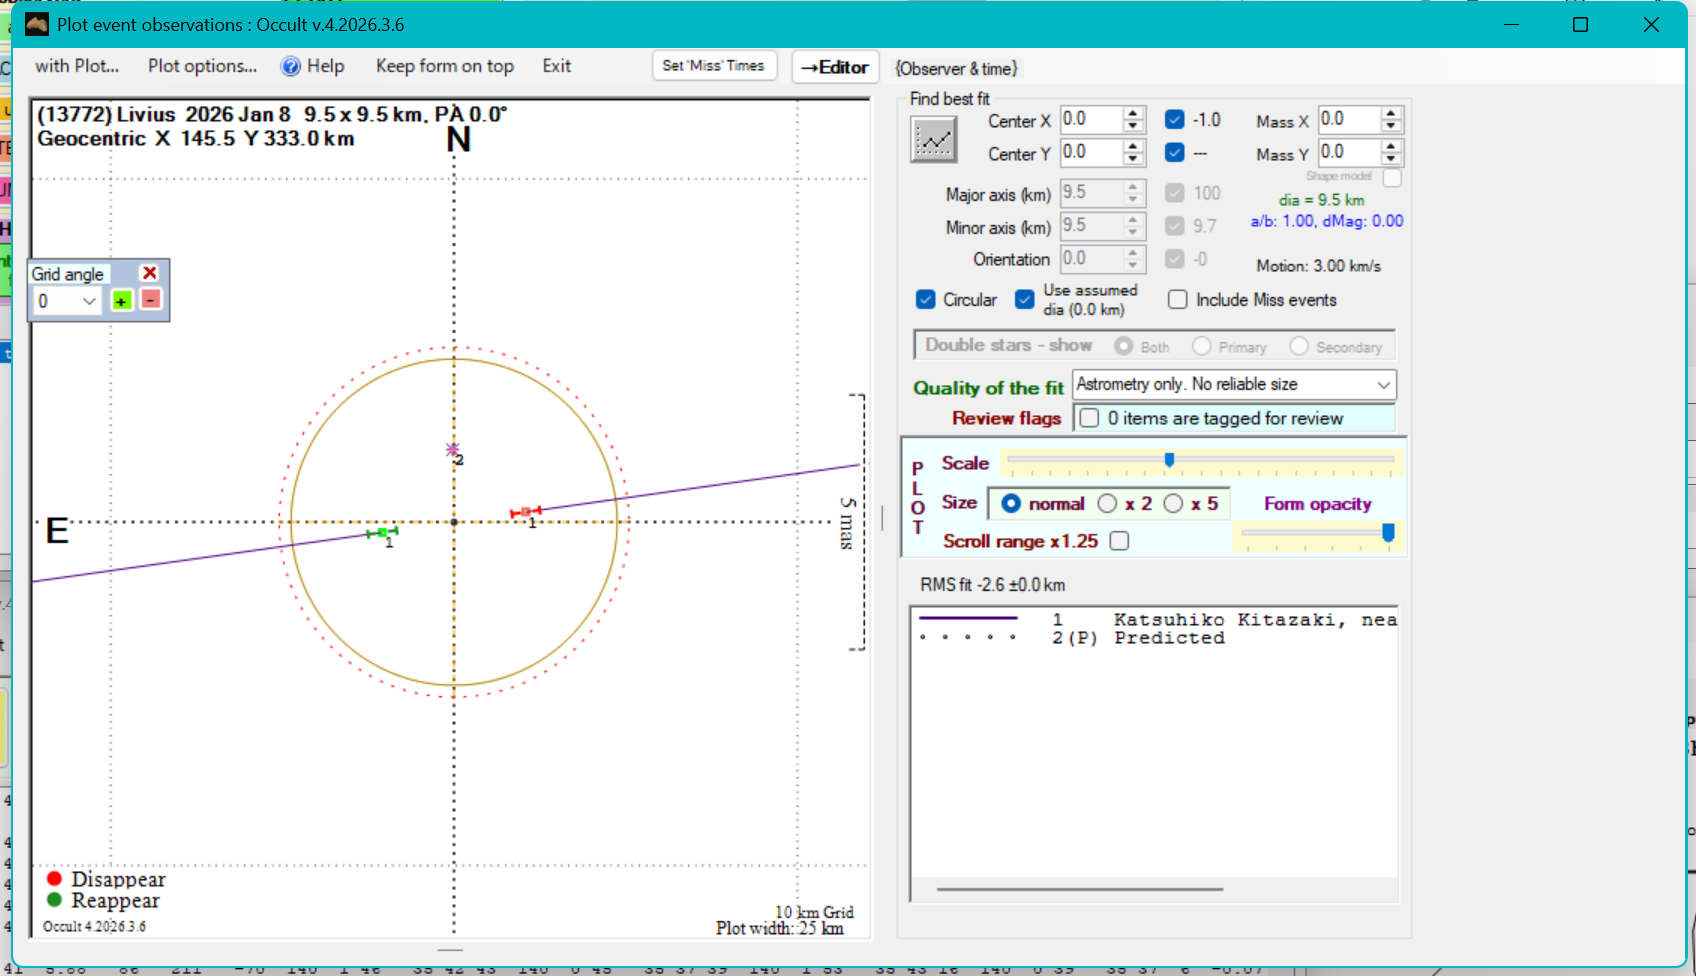The height and width of the screenshot is (976, 1696).
Task: Click the Form opacity slider handle
Action: (x=1388, y=533)
